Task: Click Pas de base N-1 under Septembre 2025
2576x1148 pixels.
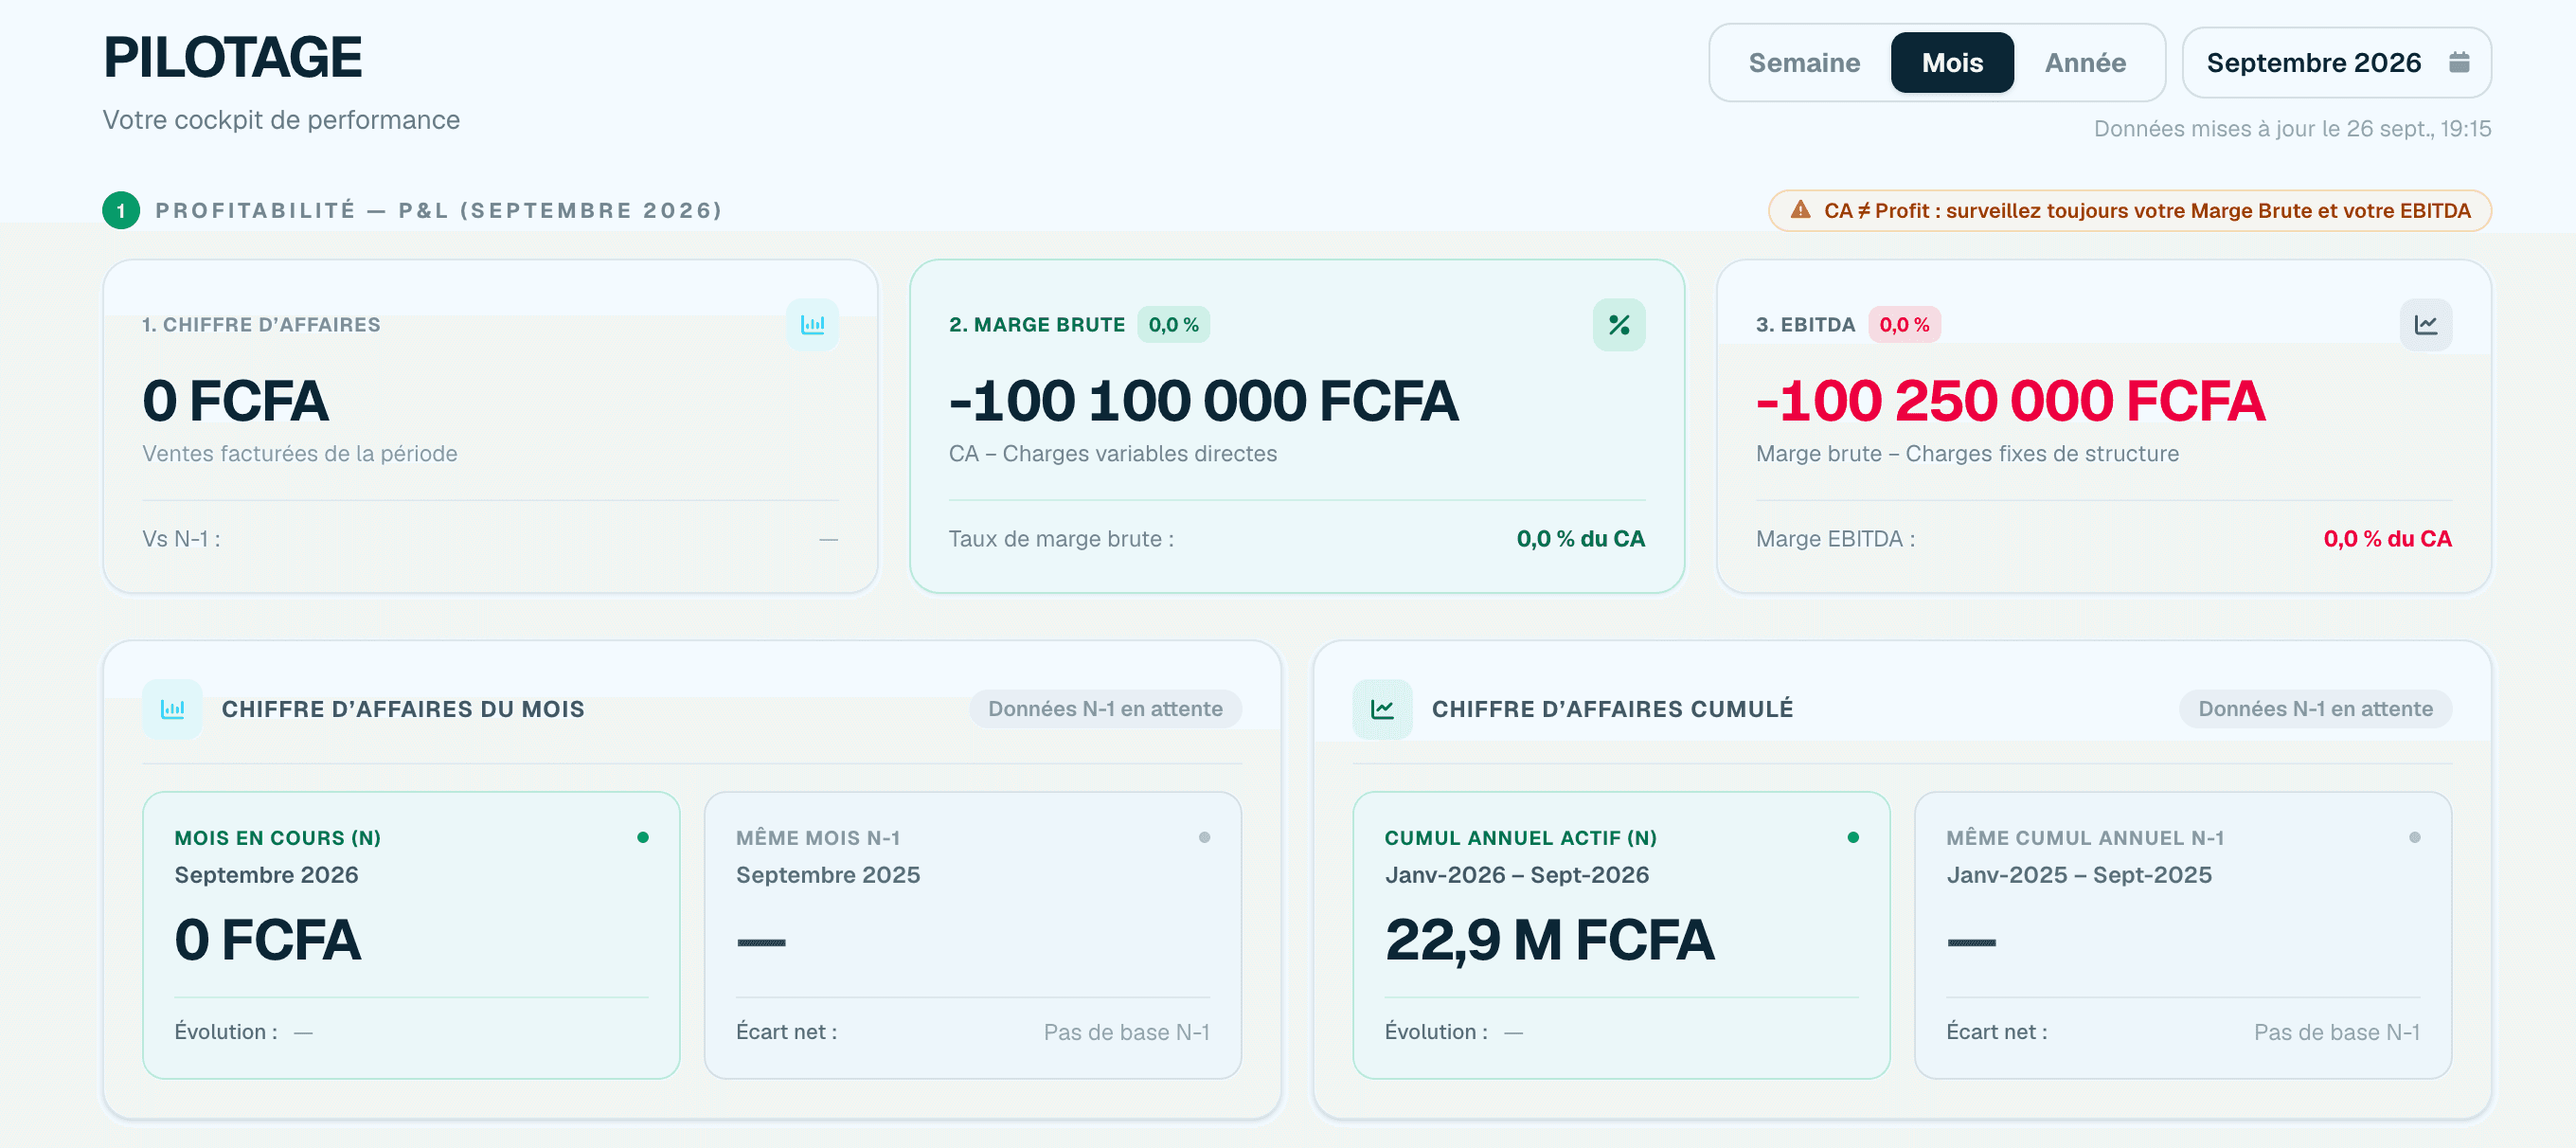Action: click(x=1126, y=1032)
